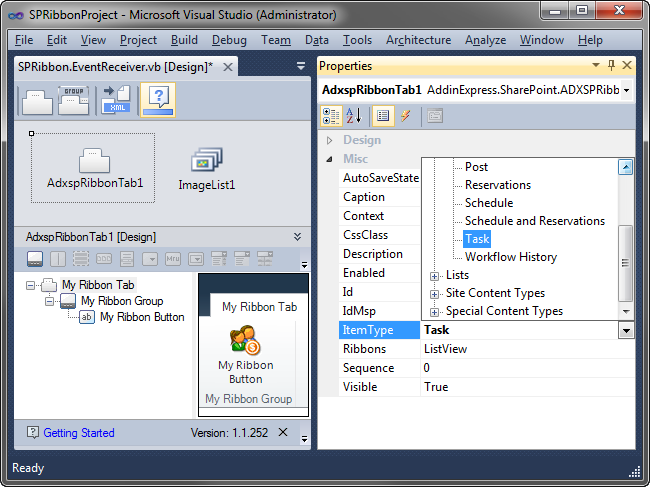This screenshot has height=487, width=650.
Task: Close the SPRibbon.EventReceiver.vb design tab
Action: pyautogui.click(x=228, y=67)
